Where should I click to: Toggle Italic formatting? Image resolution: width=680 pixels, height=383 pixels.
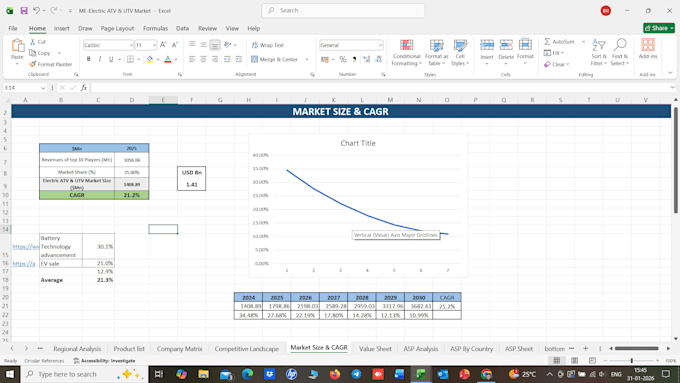coord(100,59)
